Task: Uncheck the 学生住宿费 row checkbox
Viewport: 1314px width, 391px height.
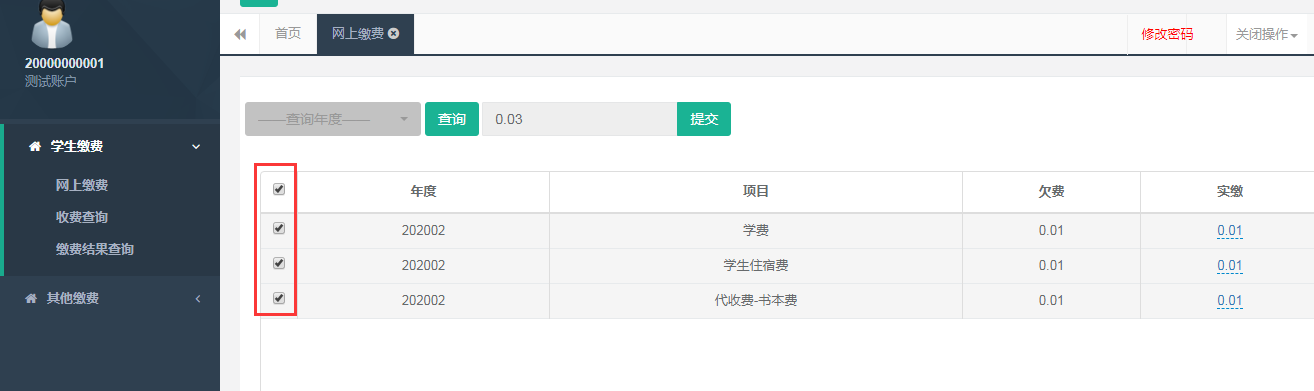Action: (x=279, y=263)
